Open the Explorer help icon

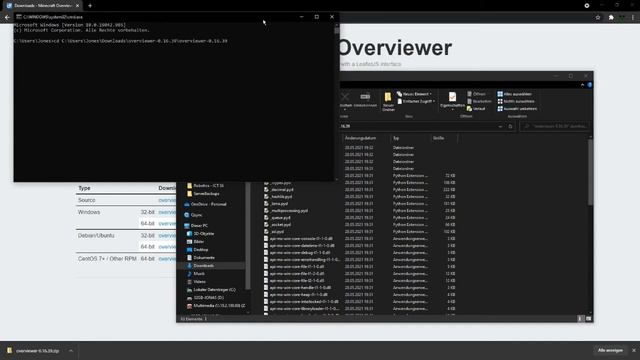589,85
